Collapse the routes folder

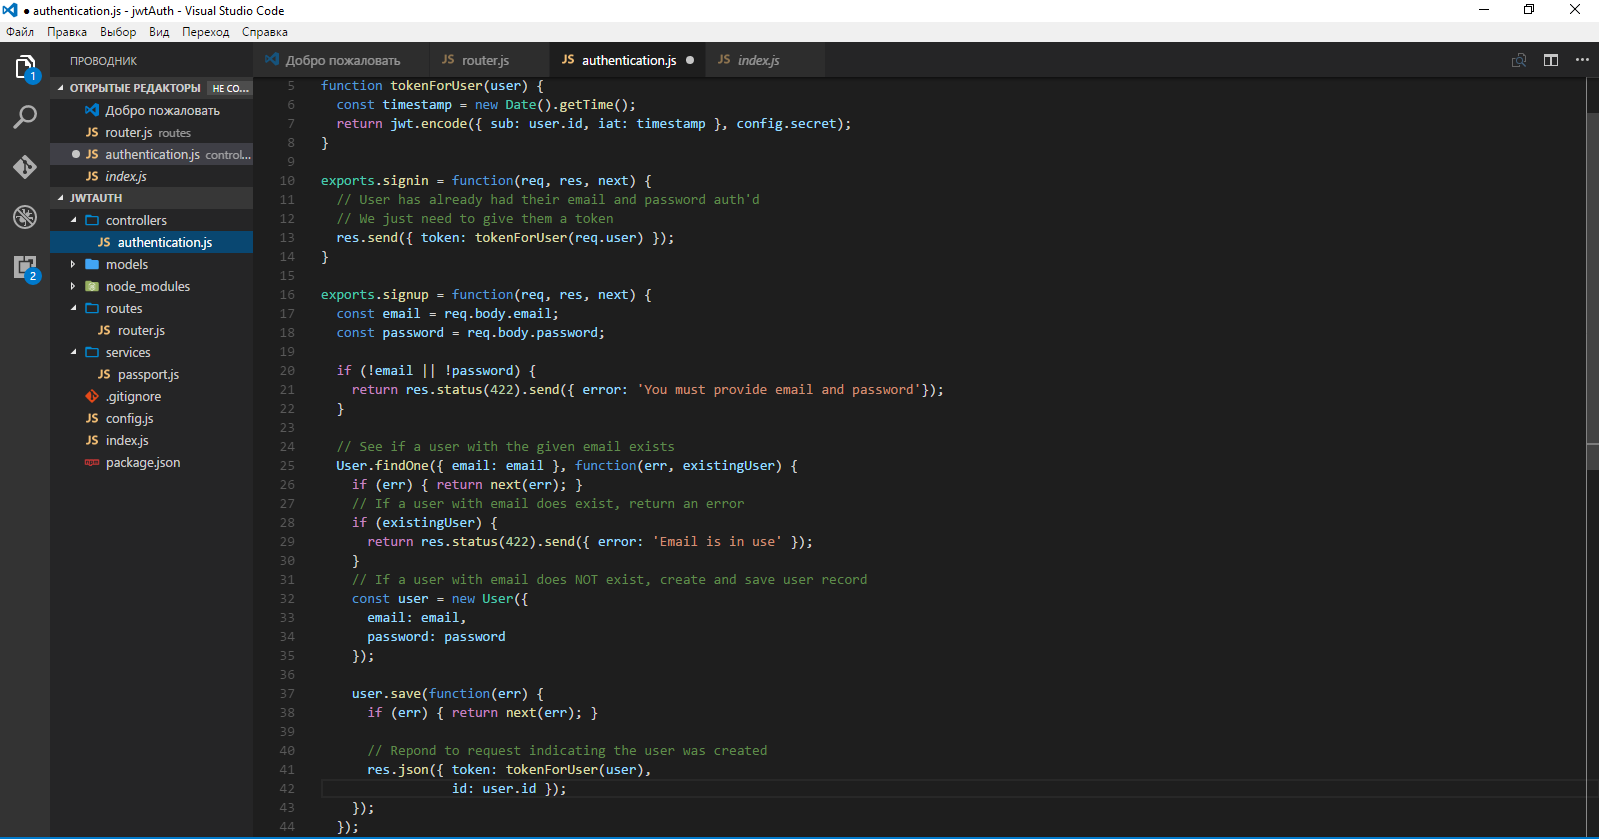point(73,308)
